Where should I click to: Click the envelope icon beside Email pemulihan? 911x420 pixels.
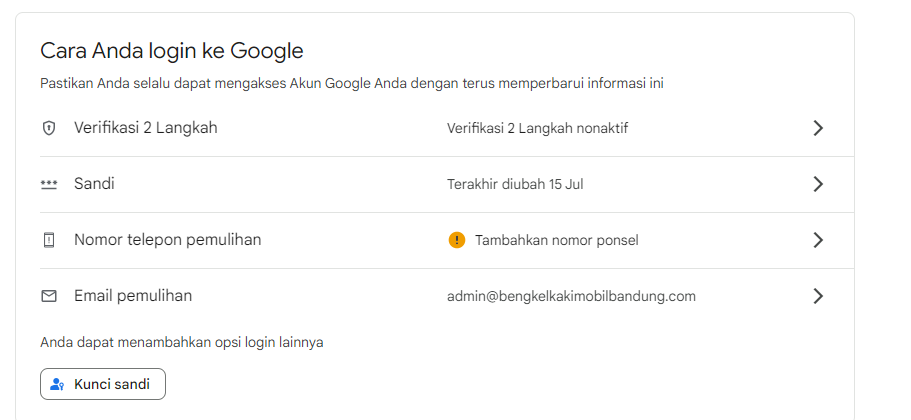coord(49,296)
